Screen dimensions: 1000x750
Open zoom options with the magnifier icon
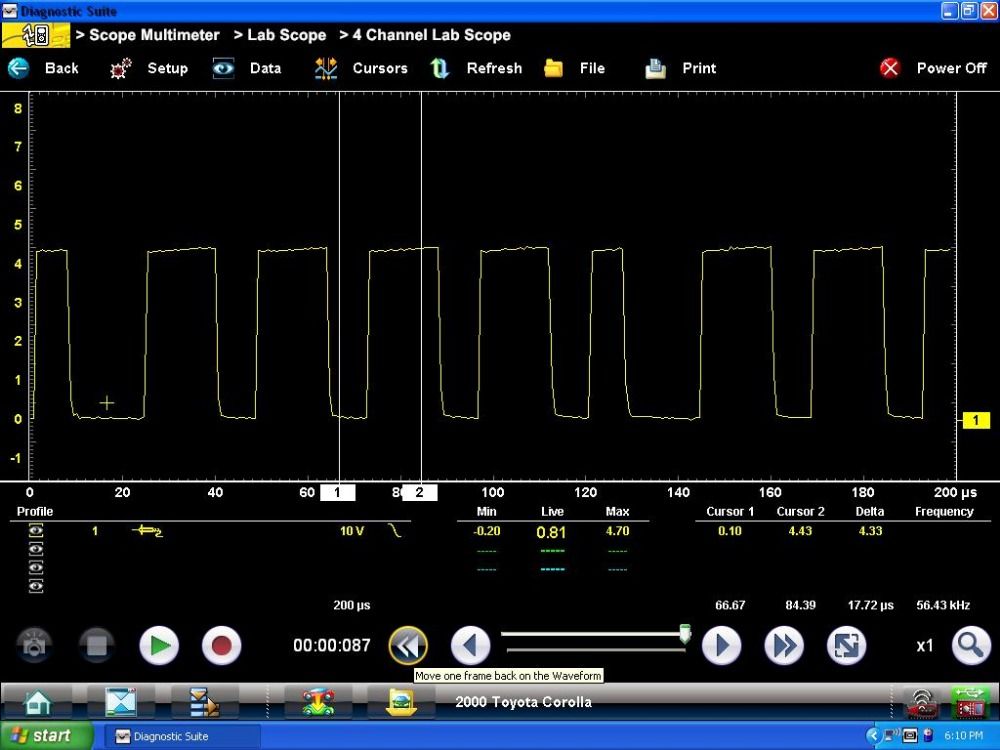click(x=969, y=645)
